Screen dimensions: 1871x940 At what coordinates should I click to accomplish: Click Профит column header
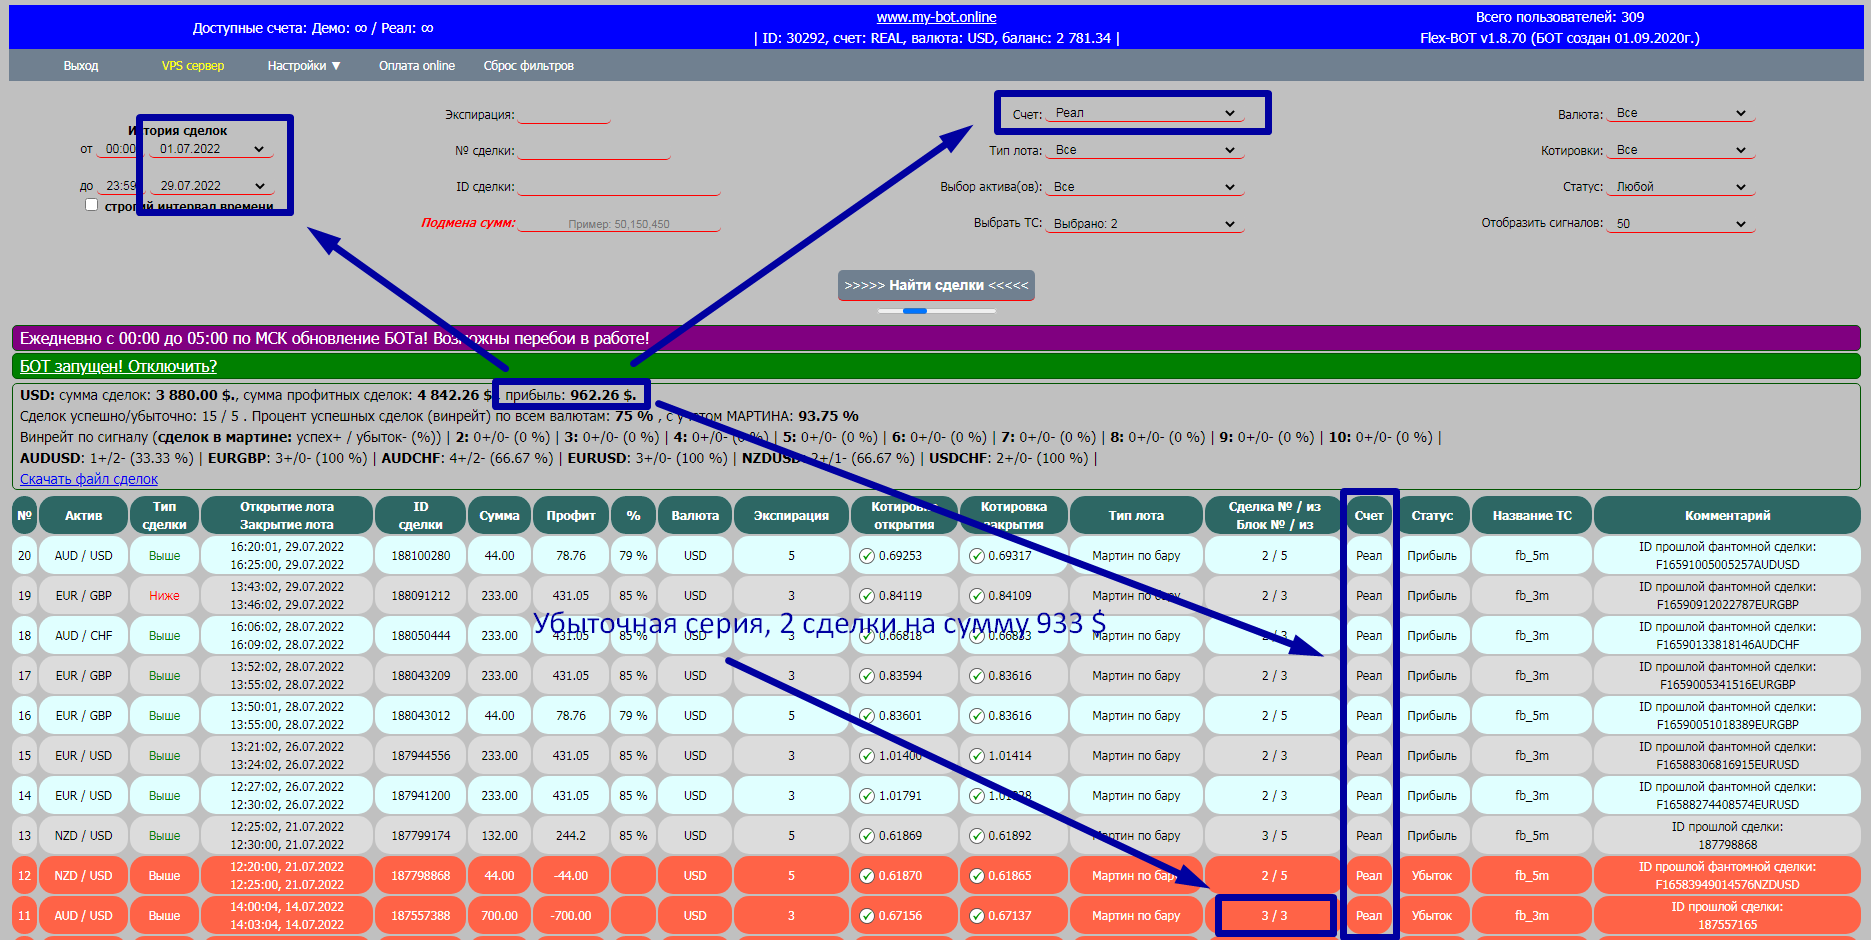571,516
